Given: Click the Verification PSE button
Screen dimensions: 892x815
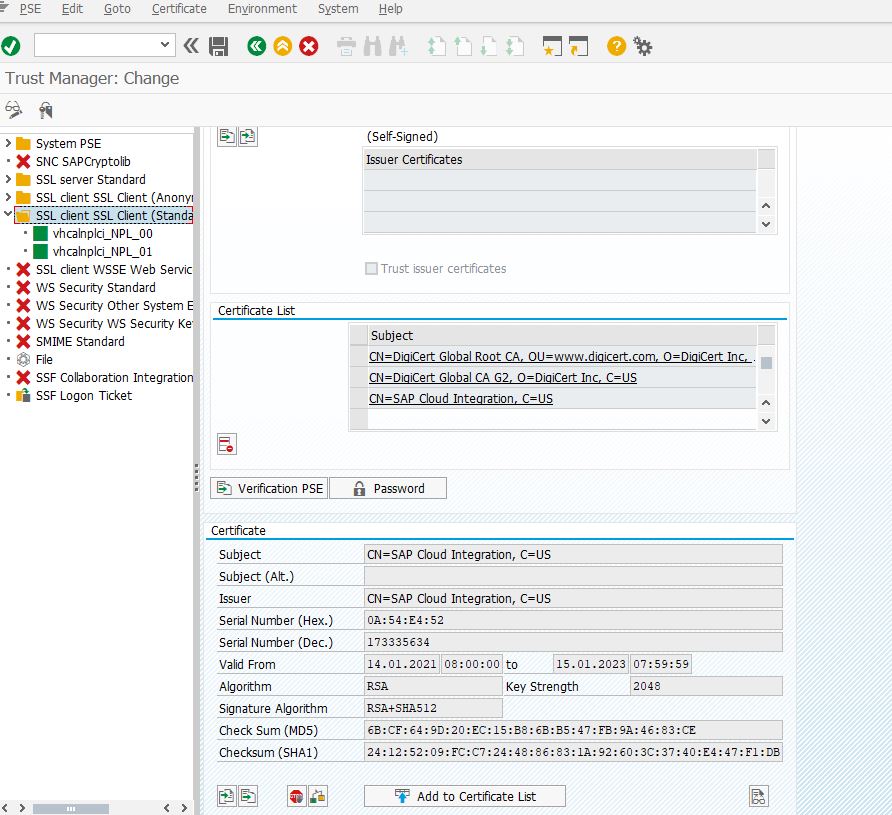Looking at the screenshot, I should 269,488.
